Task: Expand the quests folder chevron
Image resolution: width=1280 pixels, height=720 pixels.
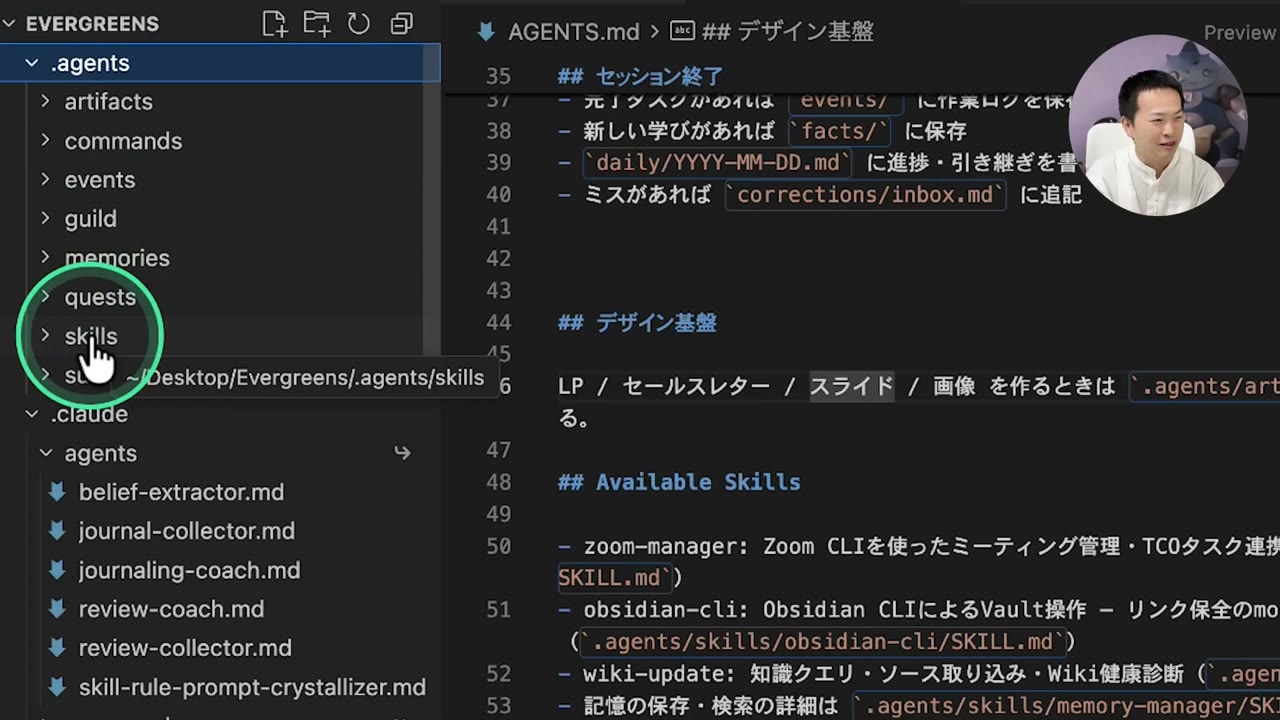Action: coord(45,296)
